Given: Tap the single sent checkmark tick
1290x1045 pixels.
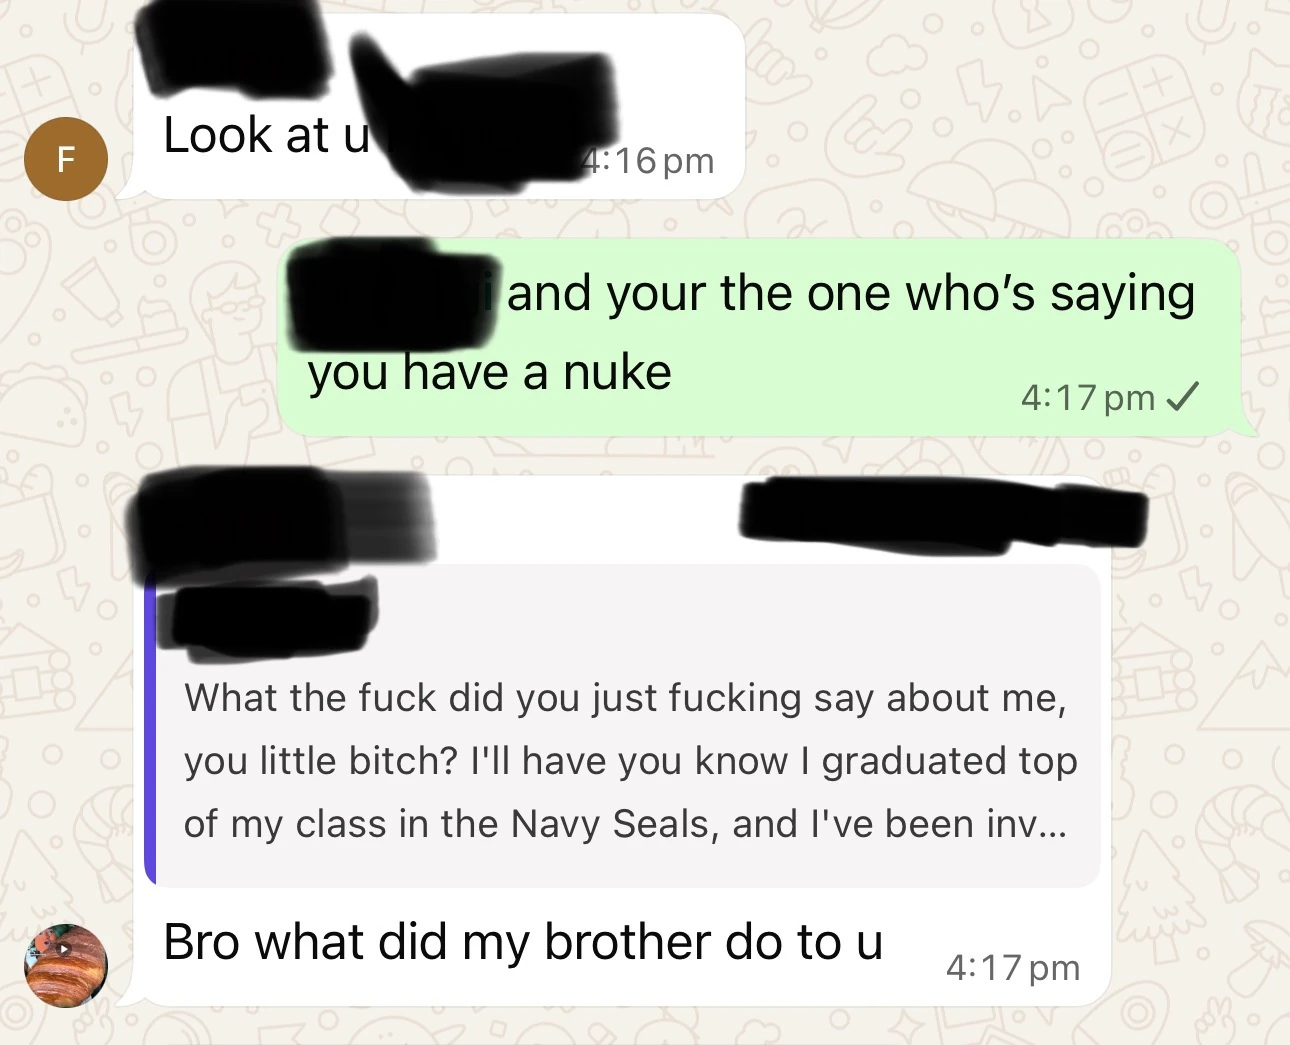Looking at the screenshot, I should click(x=1182, y=398).
